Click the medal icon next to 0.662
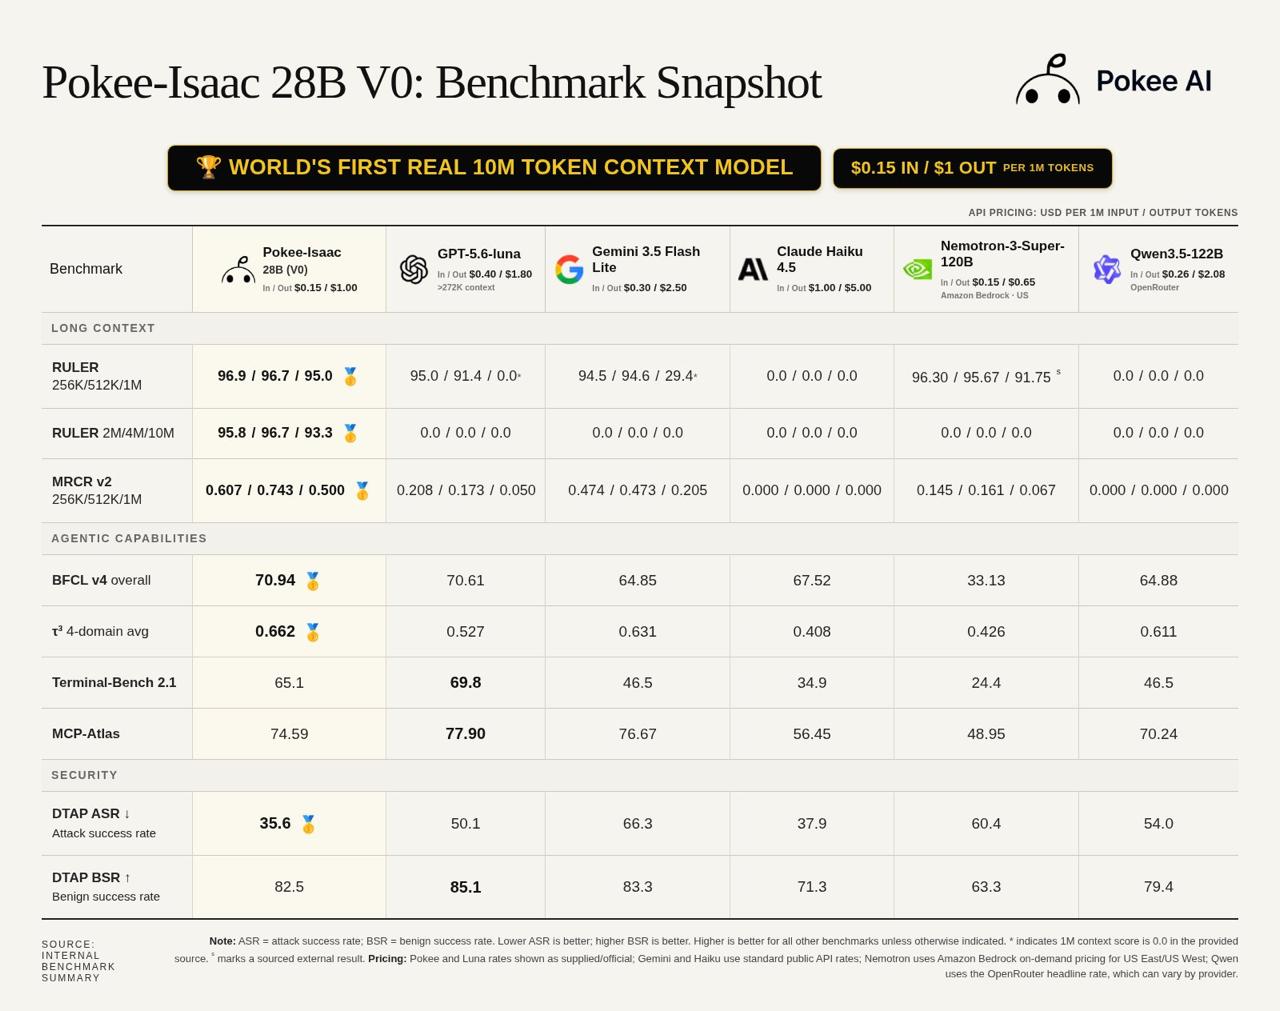 coord(312,632)
